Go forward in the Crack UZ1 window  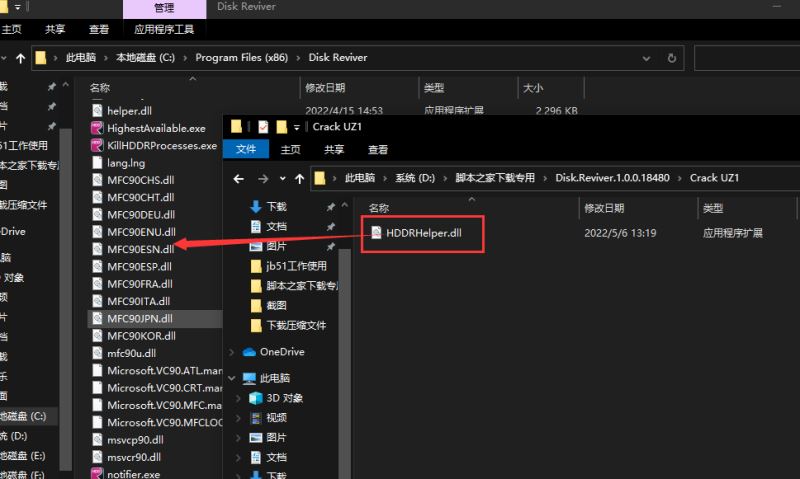click(x=263, y=179)
